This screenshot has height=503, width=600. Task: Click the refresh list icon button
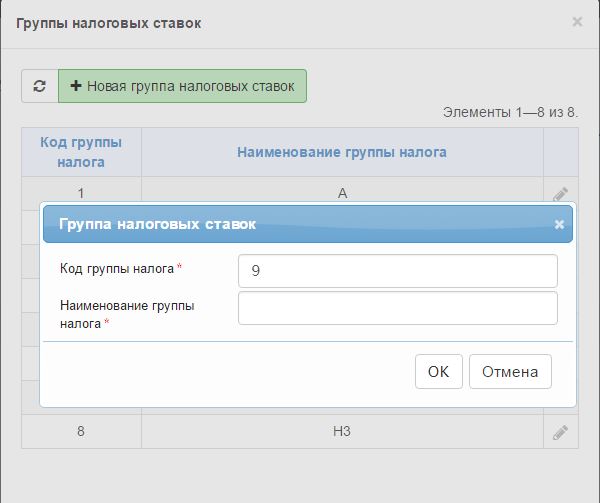point(40,86)
